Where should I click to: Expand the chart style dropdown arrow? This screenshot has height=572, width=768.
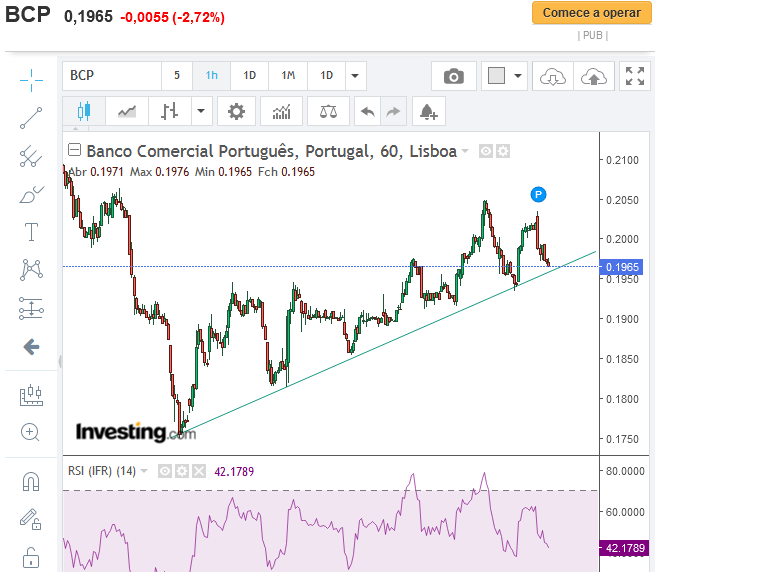tap(202, 111)
